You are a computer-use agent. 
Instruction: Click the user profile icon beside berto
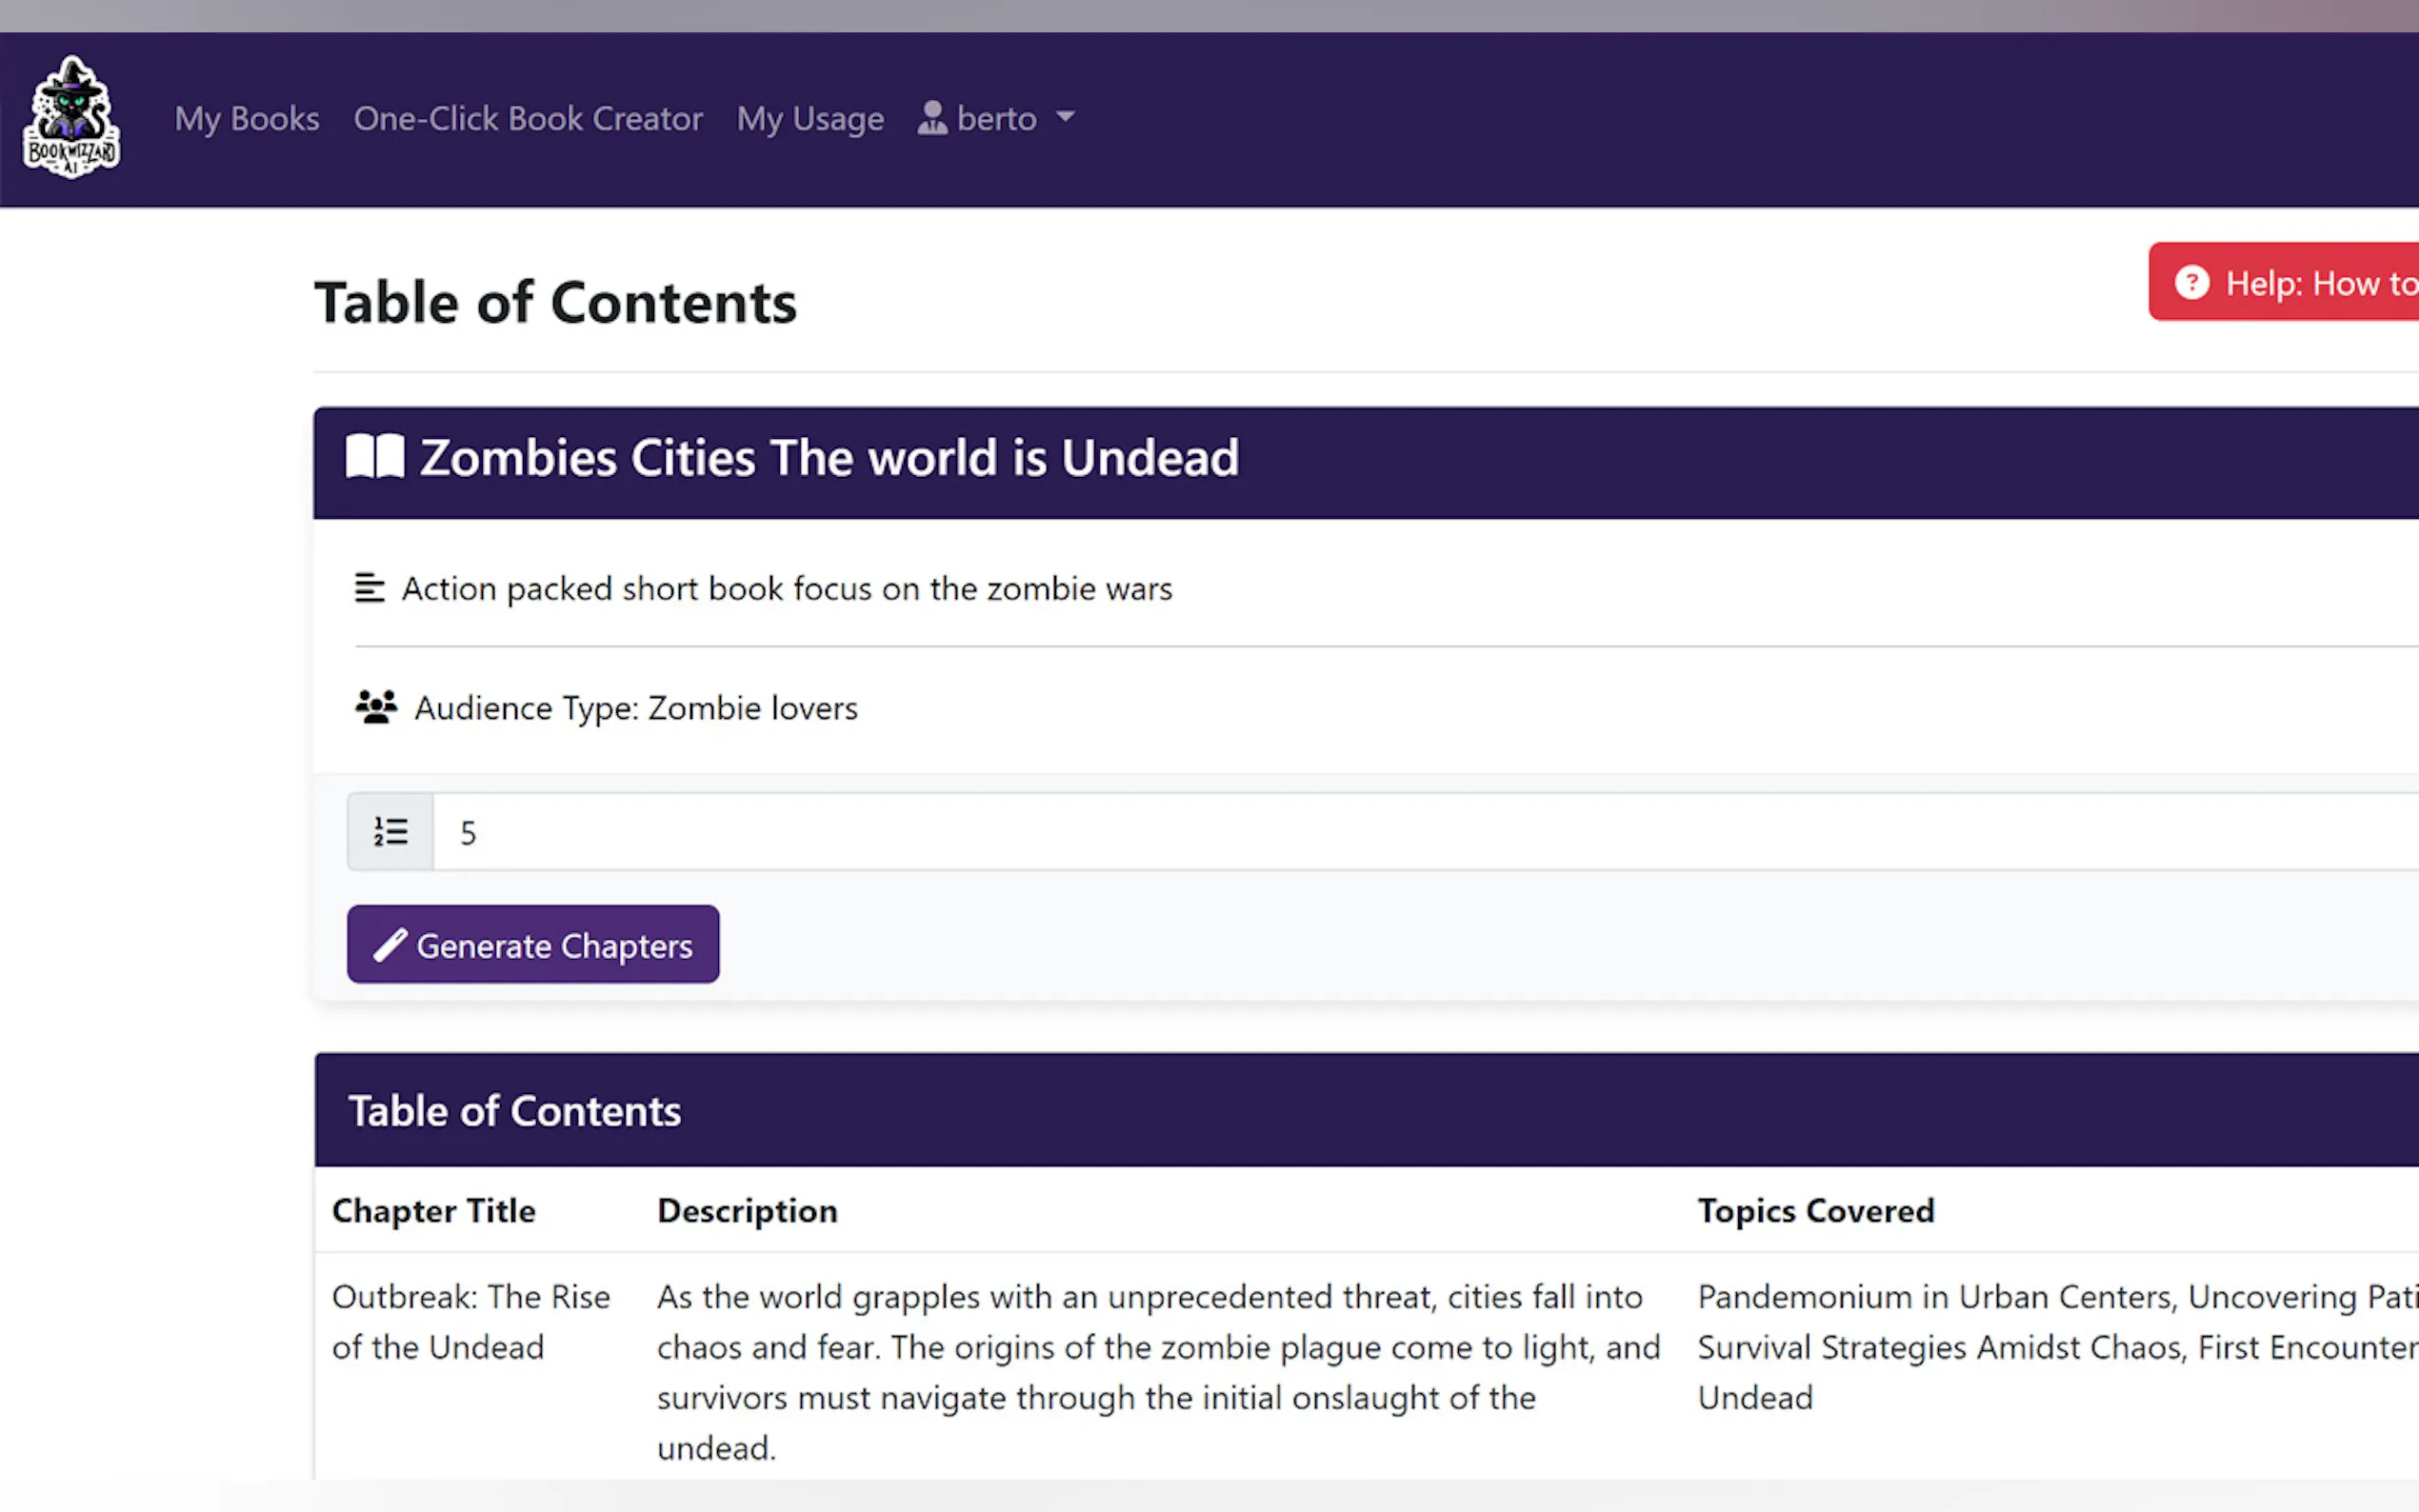931,118
